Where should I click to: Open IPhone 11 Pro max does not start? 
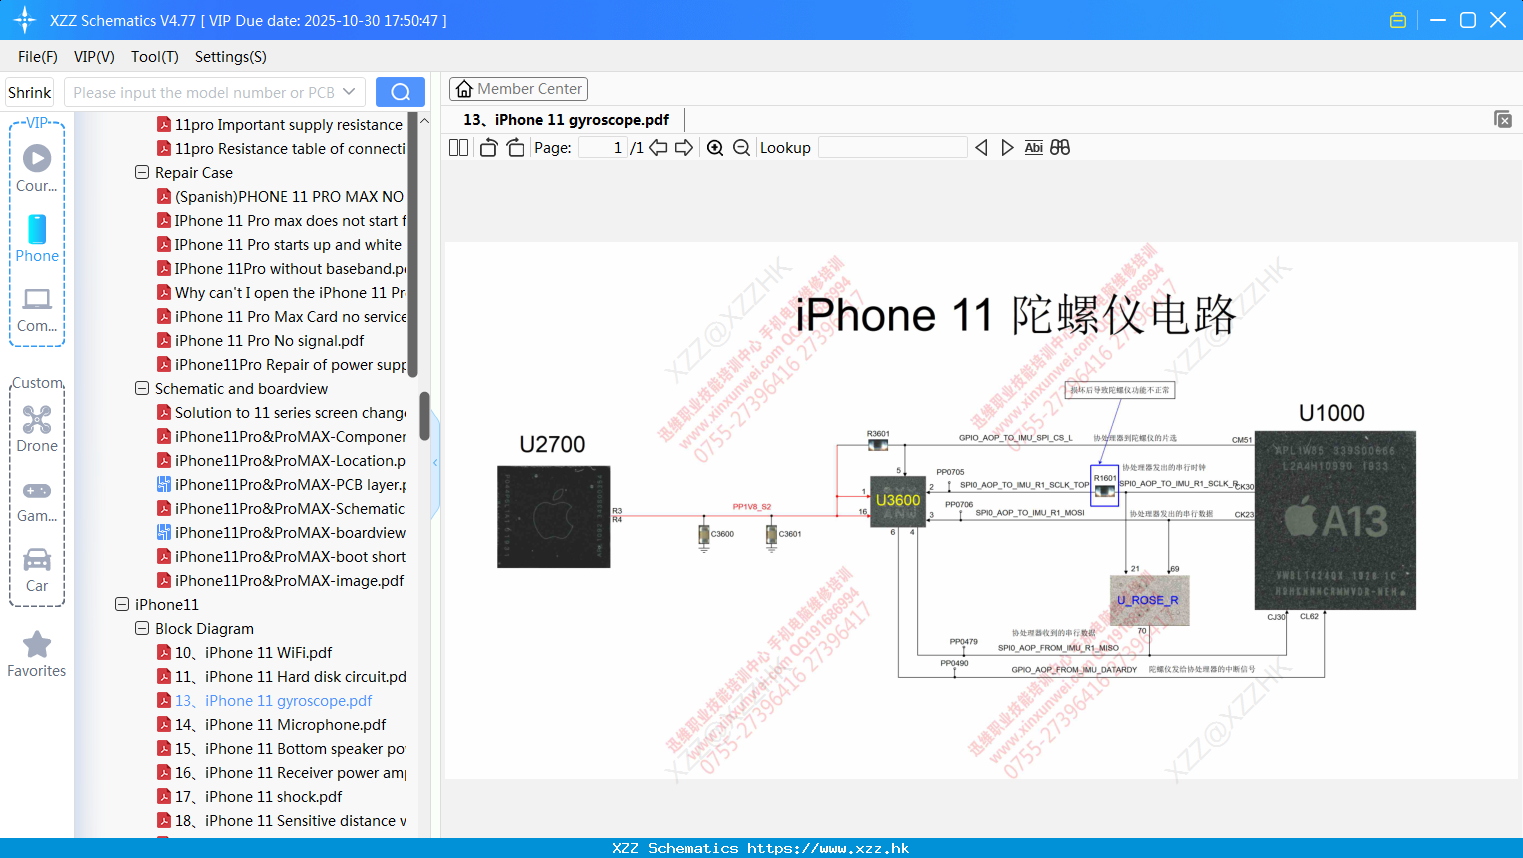[x=281, y=220]
